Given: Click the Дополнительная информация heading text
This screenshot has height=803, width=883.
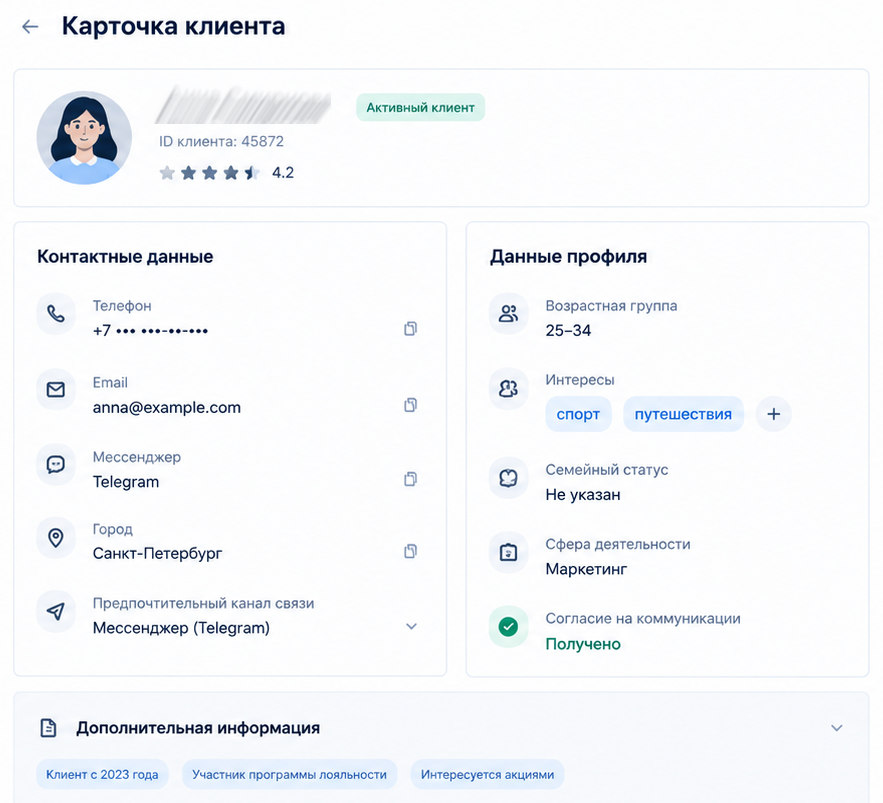Looking at the screenshot, I should pyautogui.click(x=198, y=728).
